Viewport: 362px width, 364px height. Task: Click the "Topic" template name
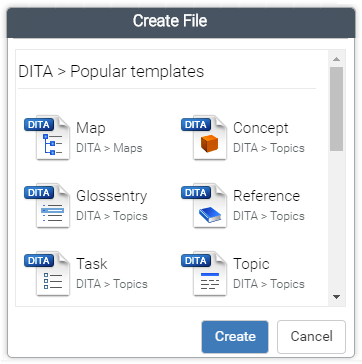[x=251, y=264]
